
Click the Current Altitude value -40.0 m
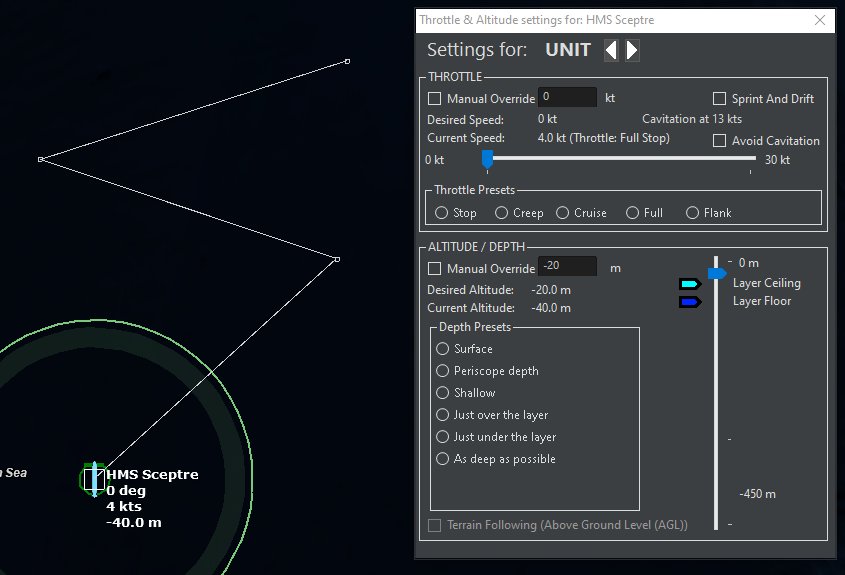coord(551,308)
